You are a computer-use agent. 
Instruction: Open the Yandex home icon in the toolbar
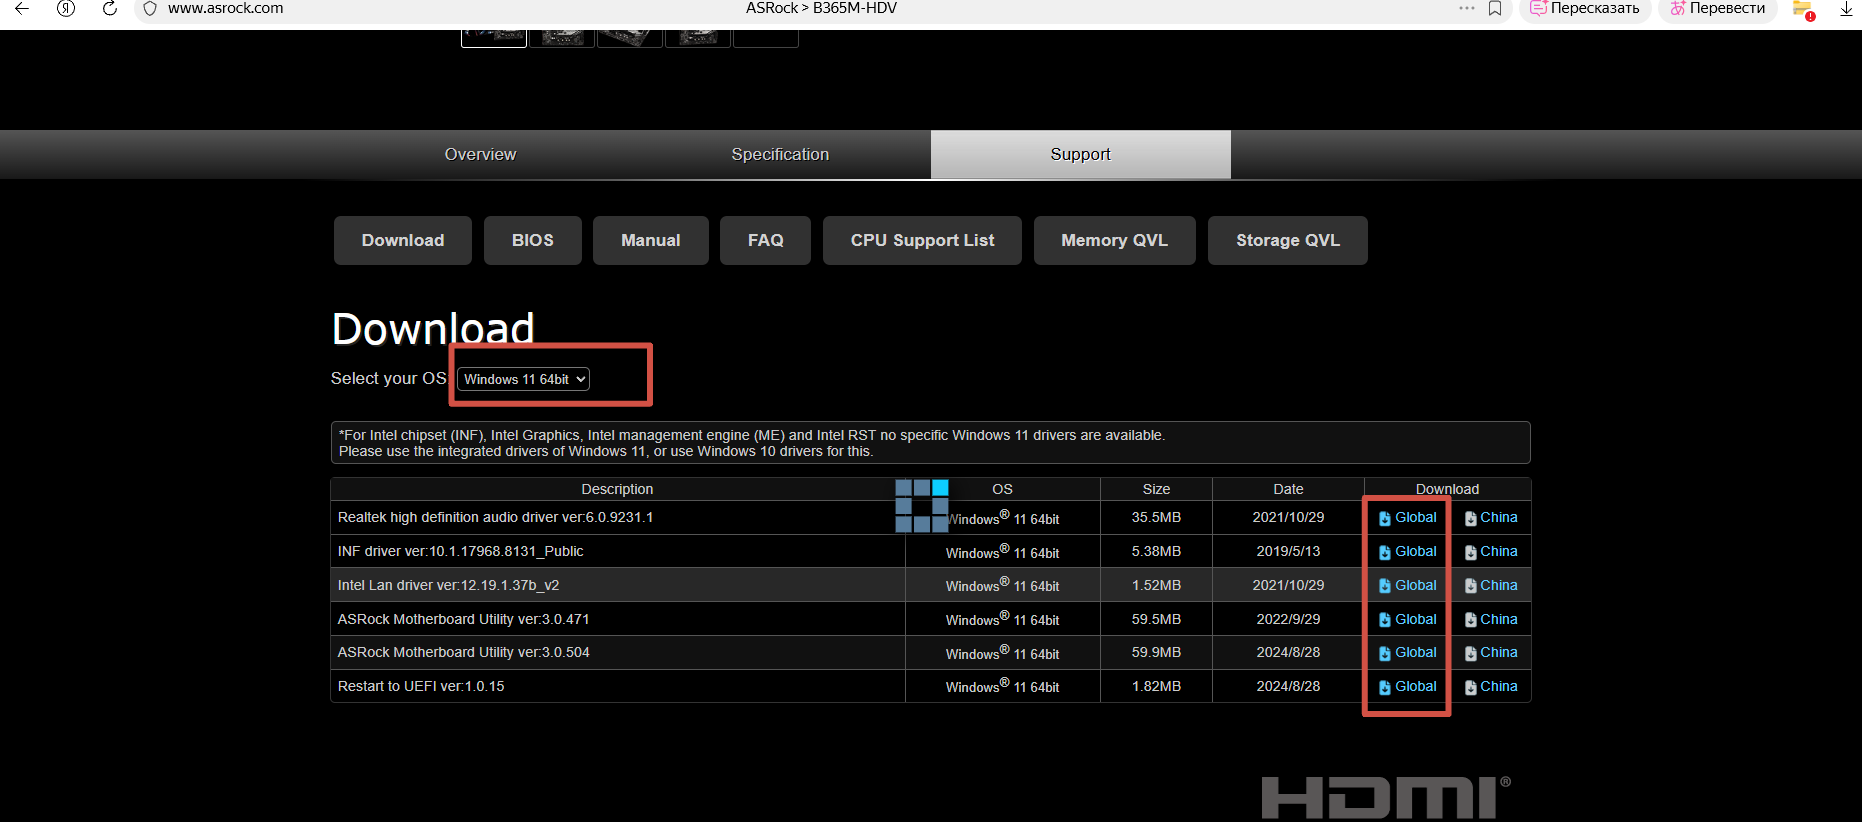tap(66, 8)
